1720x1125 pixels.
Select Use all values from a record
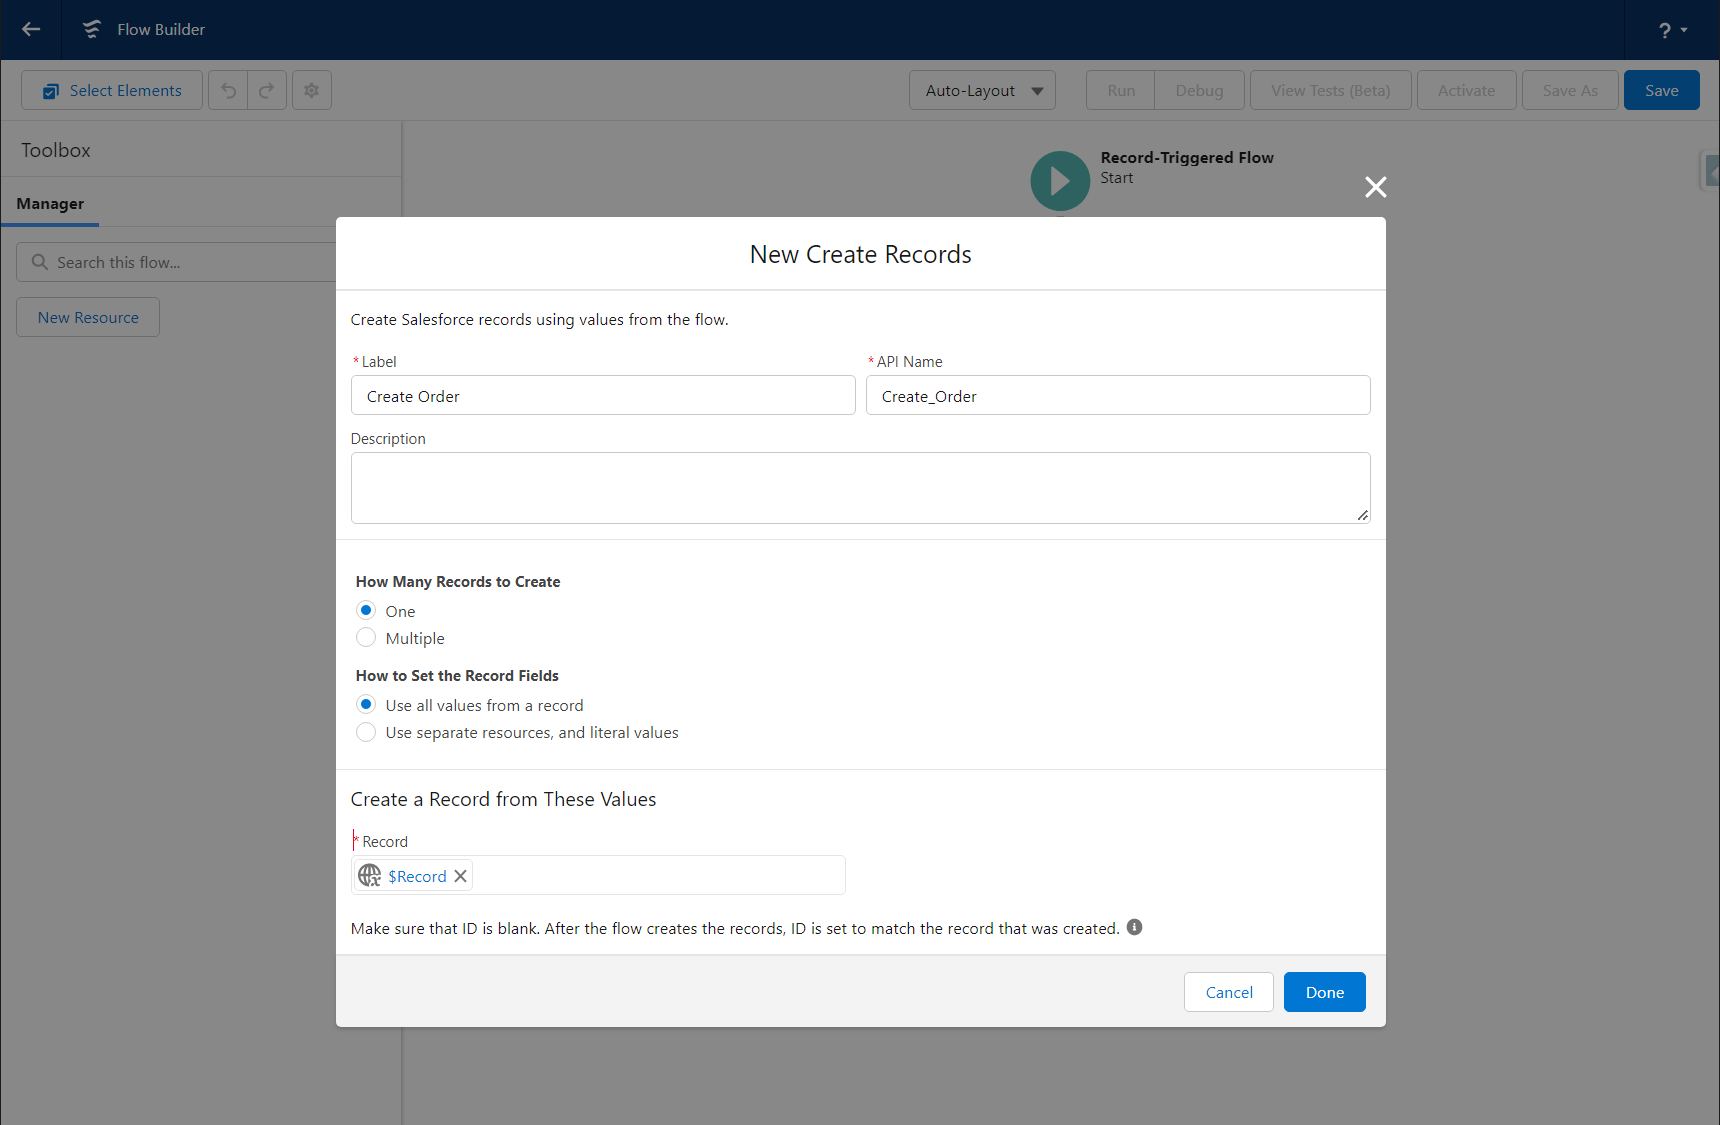point(366,704)
